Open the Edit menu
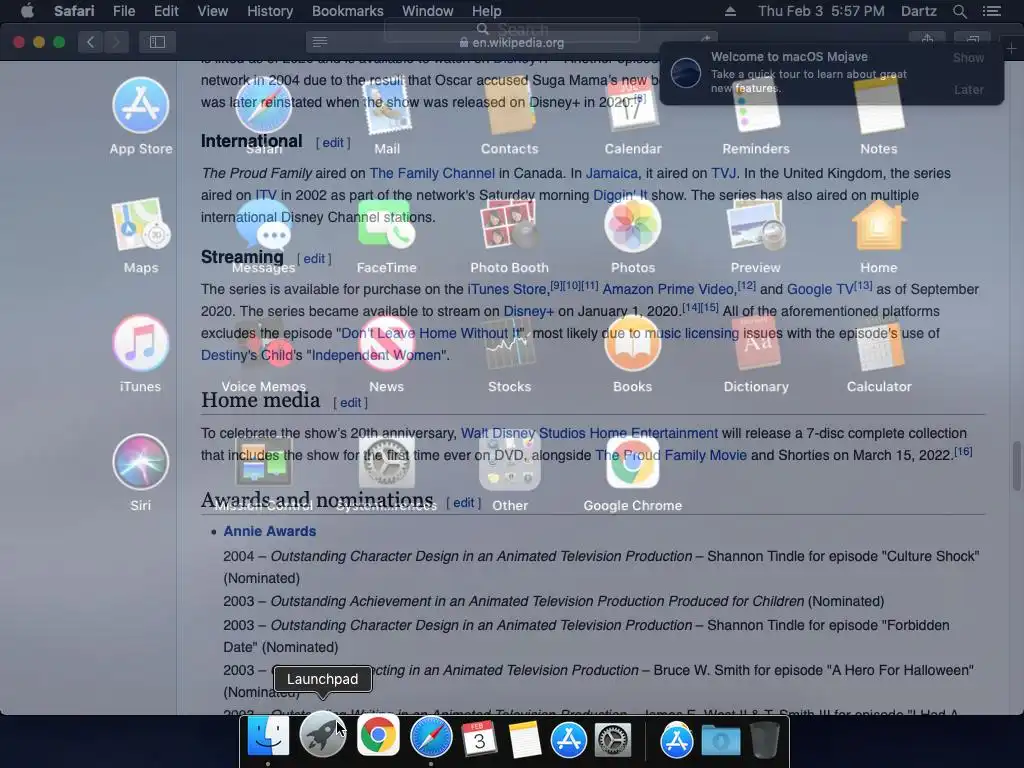The width and height of the screenshot is (1024, 768). [x=166, y=11]
